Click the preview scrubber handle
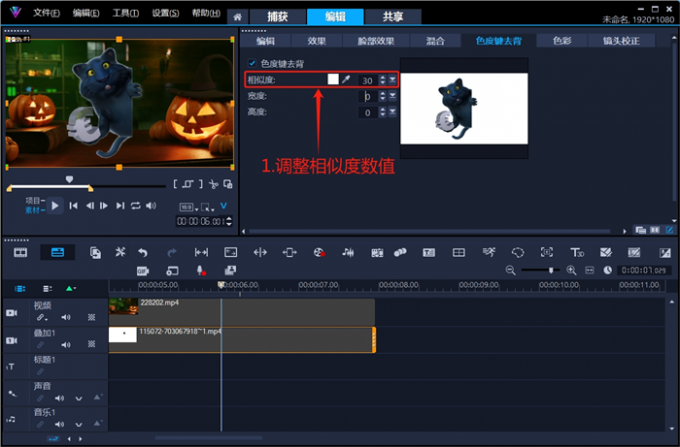 click(x=69, y=179)
